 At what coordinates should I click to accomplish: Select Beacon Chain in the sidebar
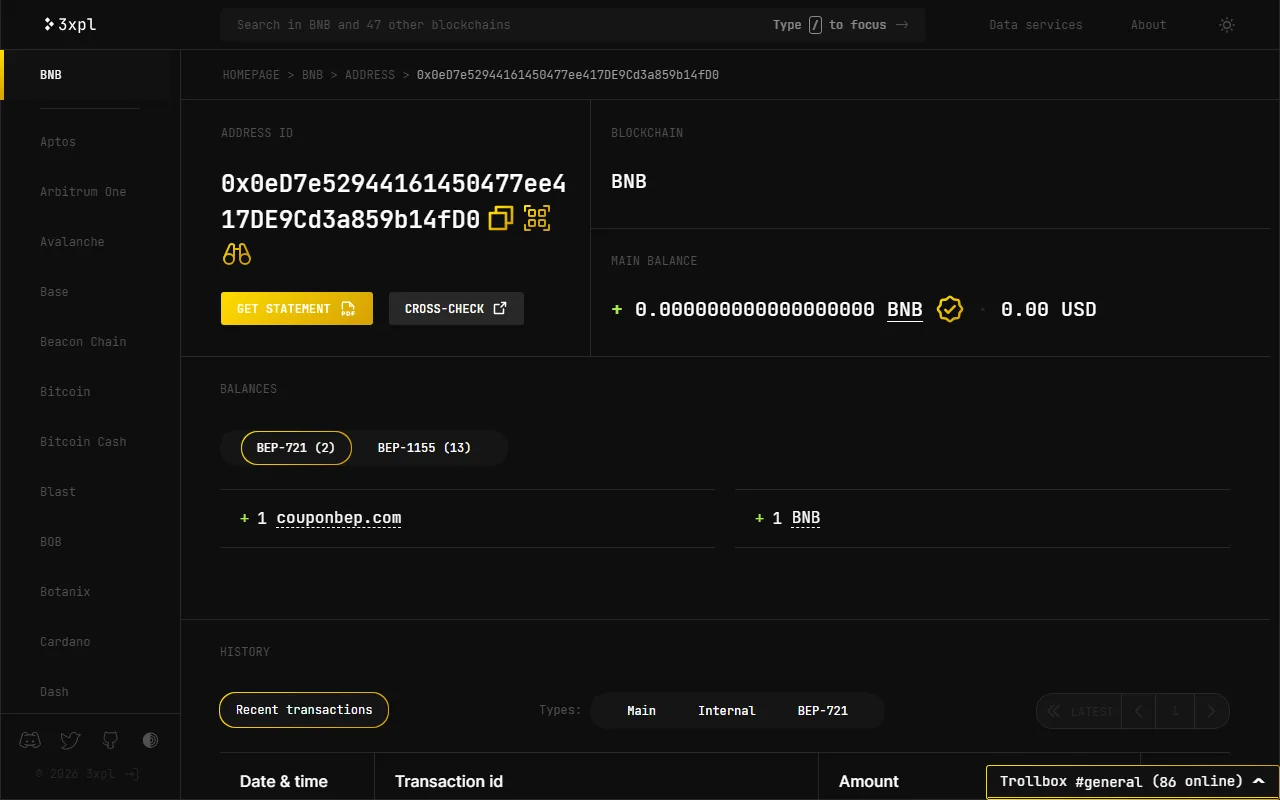point(83,342)
